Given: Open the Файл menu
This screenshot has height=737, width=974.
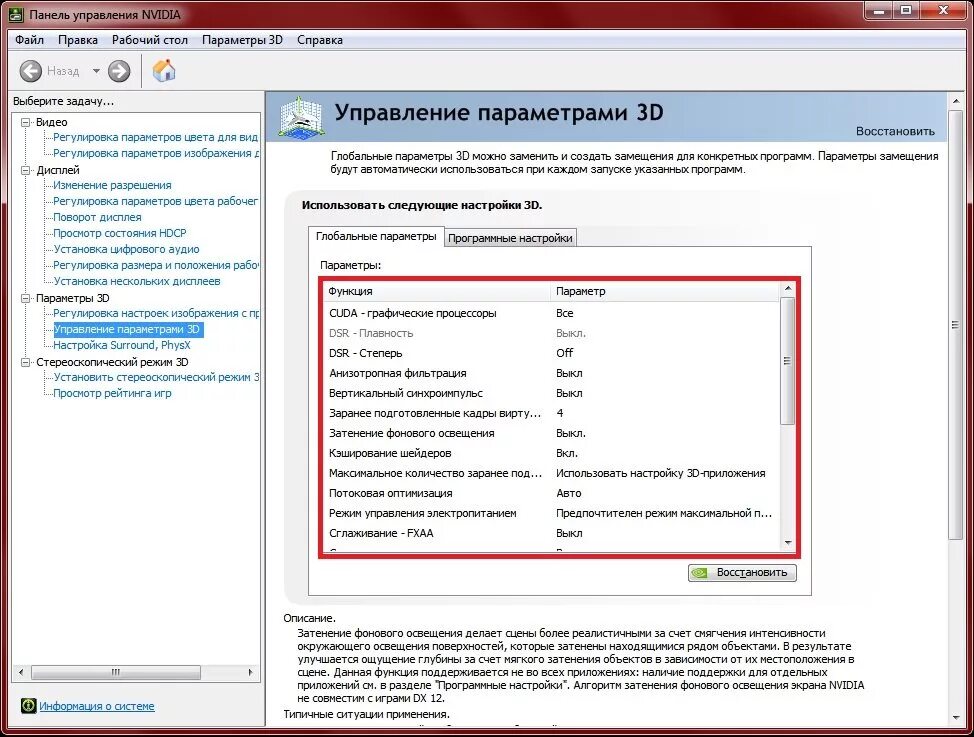Looking at the screenshot, I should coord(29,40).
